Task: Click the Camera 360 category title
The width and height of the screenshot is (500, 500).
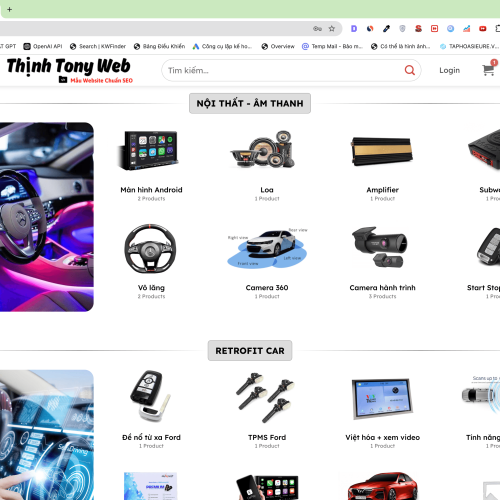Action: tap(267, 288)
